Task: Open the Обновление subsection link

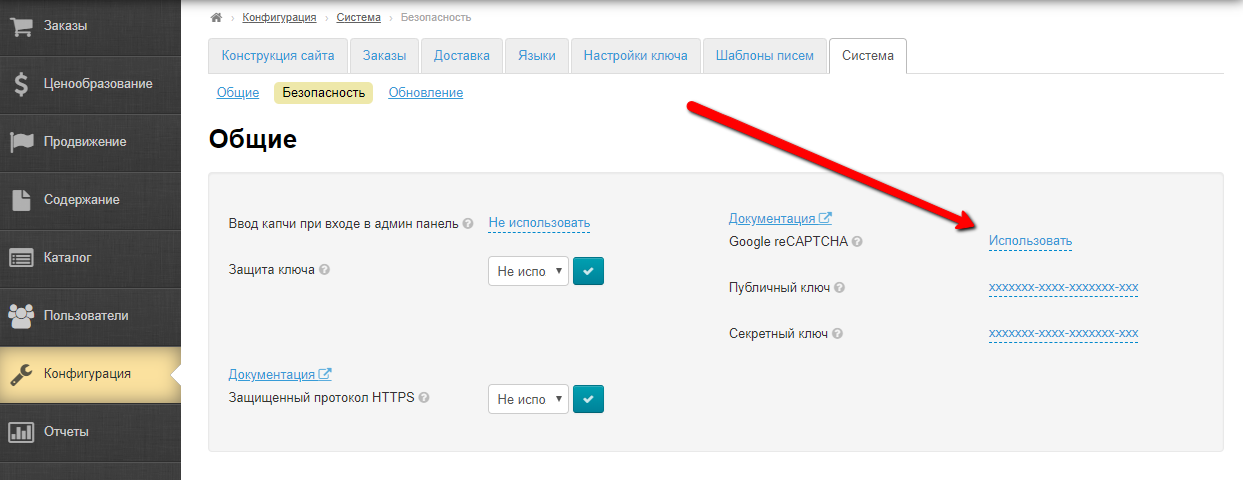Action: 426,93
